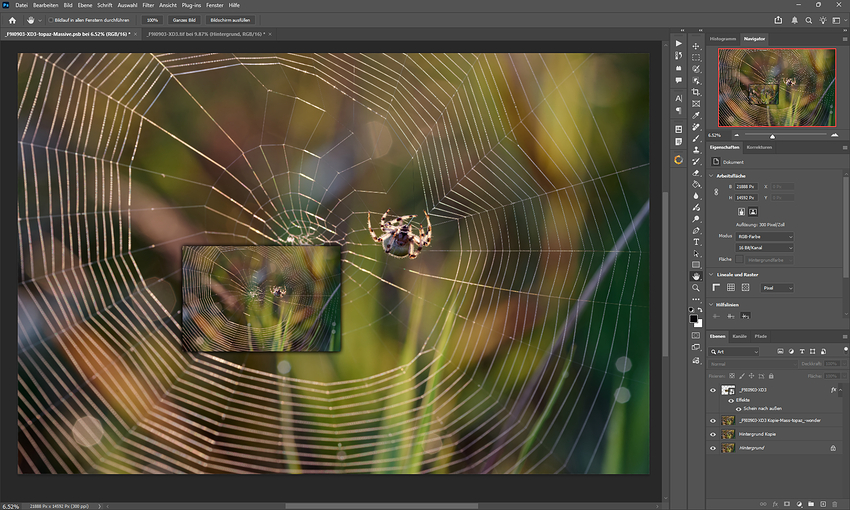Open the Filter menu
Image resolution: width=850 pixels, height=510 pixels.
click(x=148, y=5)
